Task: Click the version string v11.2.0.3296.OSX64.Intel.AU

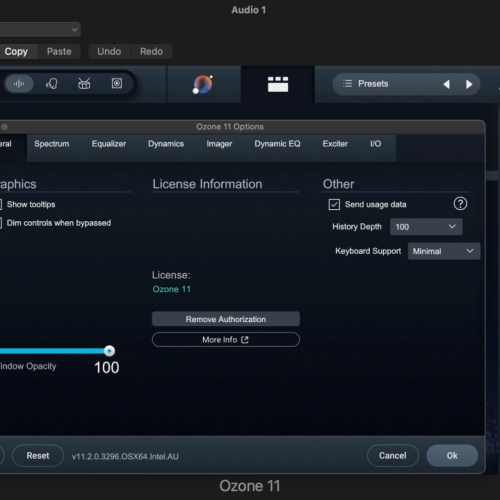Action: pyautogui.click(x=125, y=457)
